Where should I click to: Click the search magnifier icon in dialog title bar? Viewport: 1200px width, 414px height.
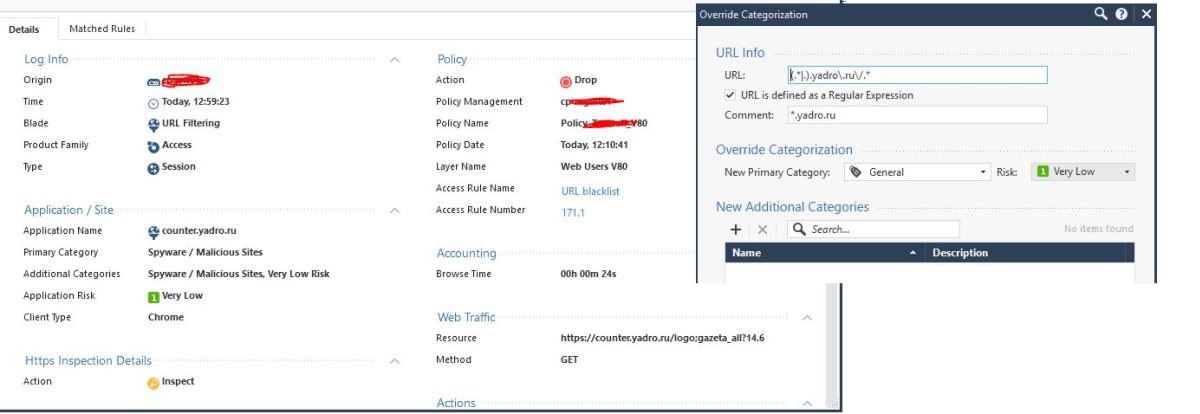click(1101, 14)
